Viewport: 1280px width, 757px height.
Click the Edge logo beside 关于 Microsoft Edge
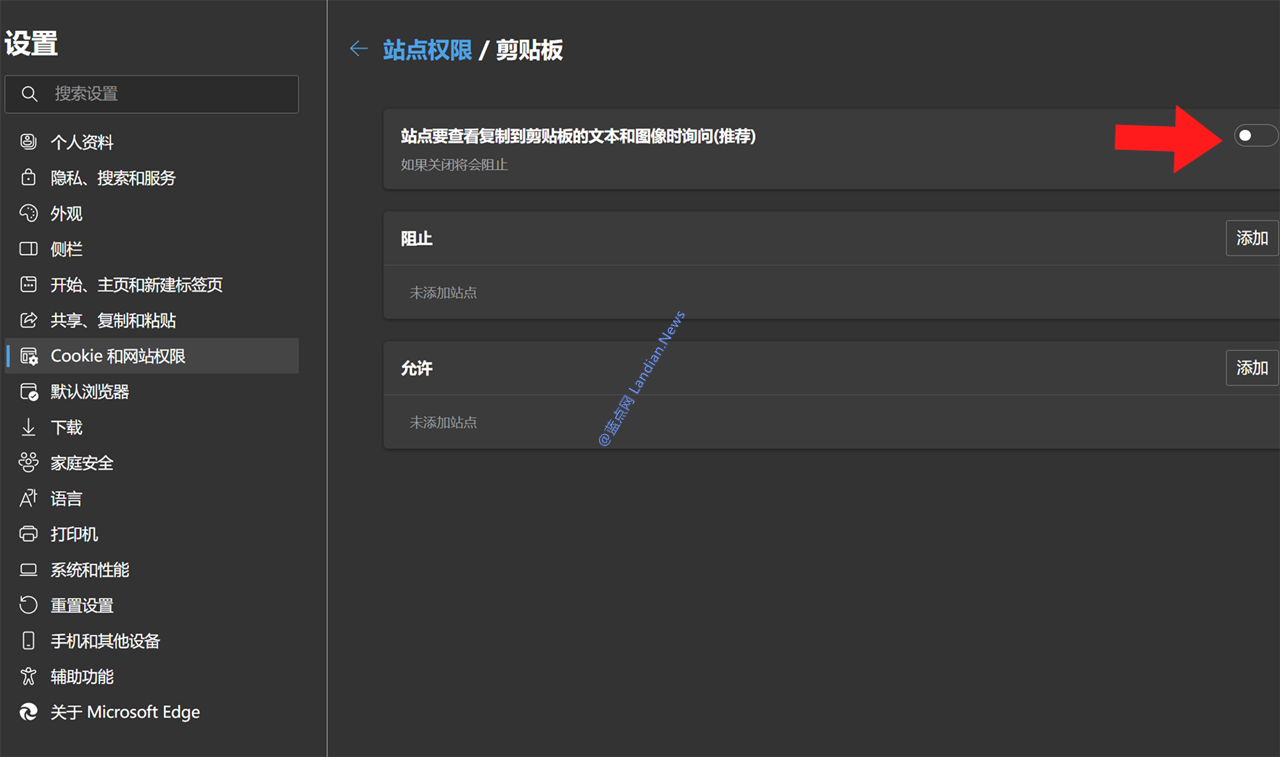click(x=29, y=712)
